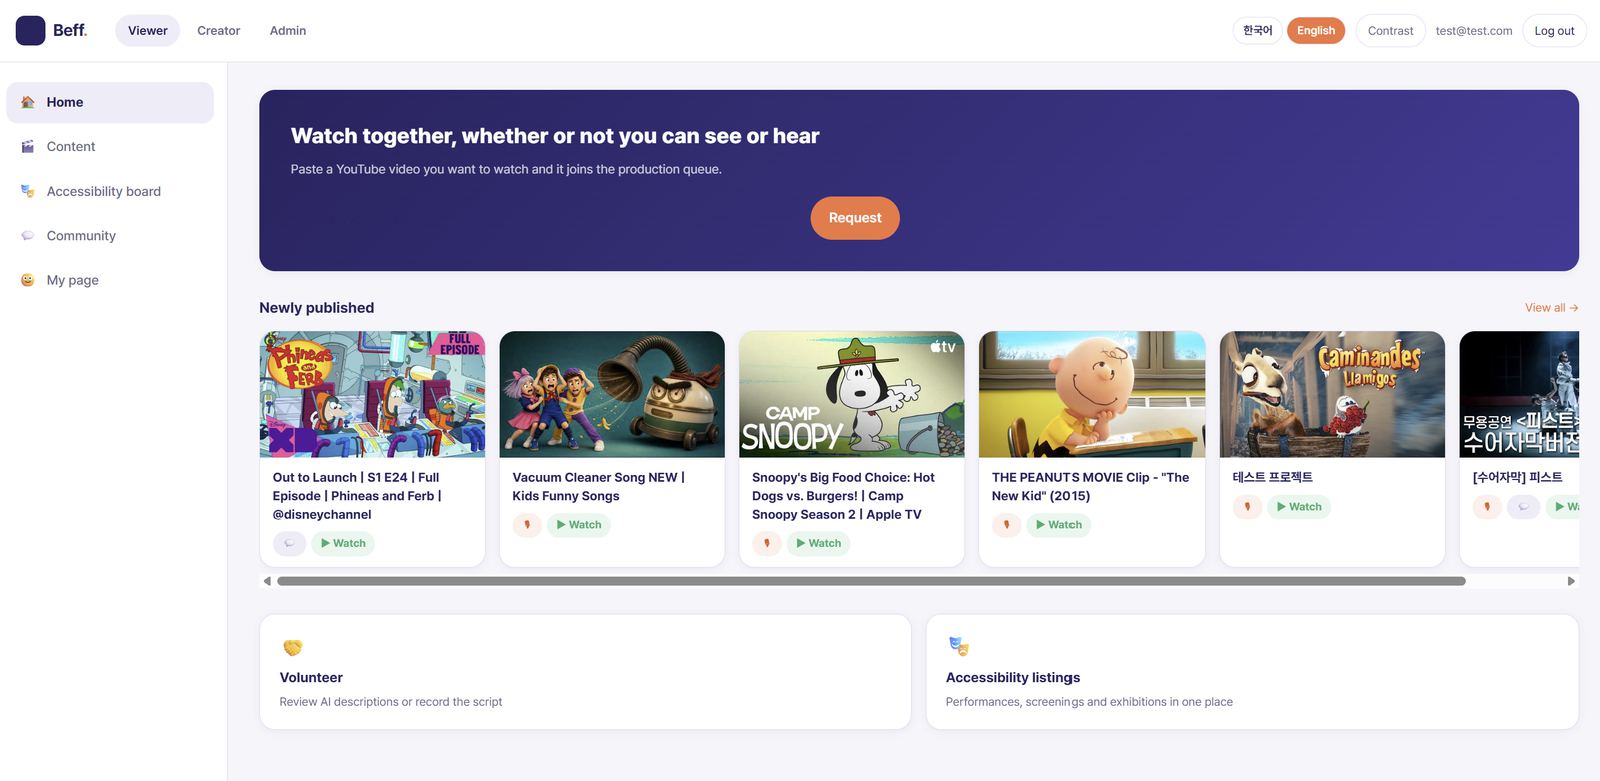This screenshot has width=1600, height=781.
Task: Open Content via its clapperboard icon
Action: pos(28,146)
